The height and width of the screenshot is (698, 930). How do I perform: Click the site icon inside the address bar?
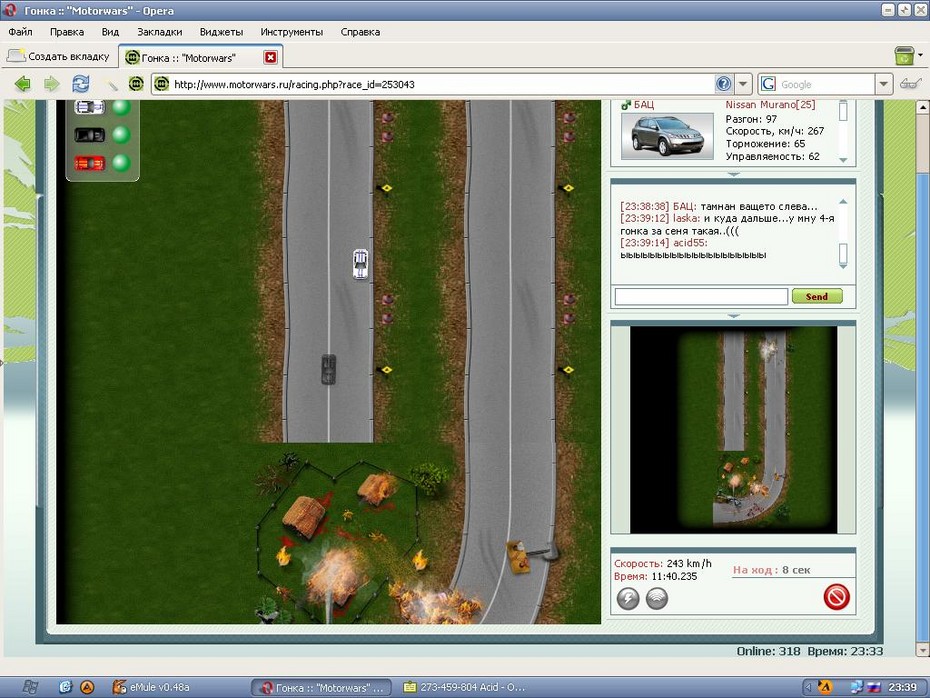coord(161,84)
